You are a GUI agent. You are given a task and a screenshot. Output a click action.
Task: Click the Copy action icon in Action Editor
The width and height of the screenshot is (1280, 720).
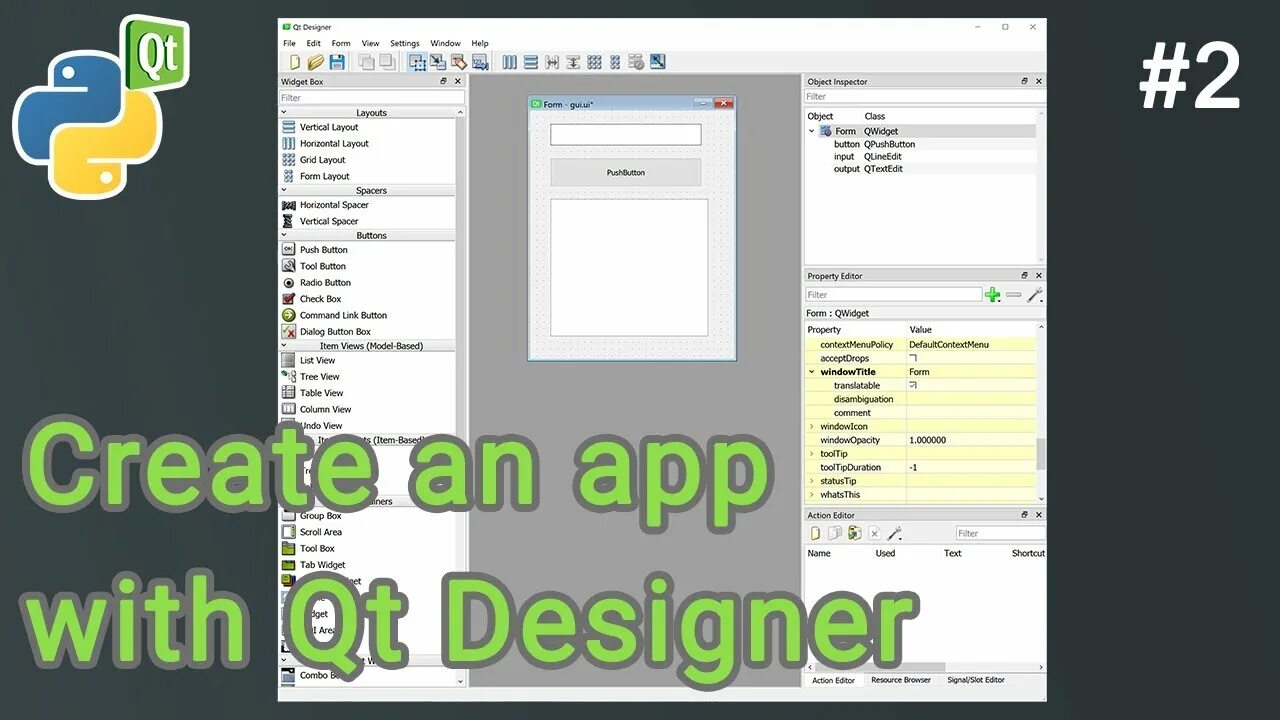pos(835,533)
